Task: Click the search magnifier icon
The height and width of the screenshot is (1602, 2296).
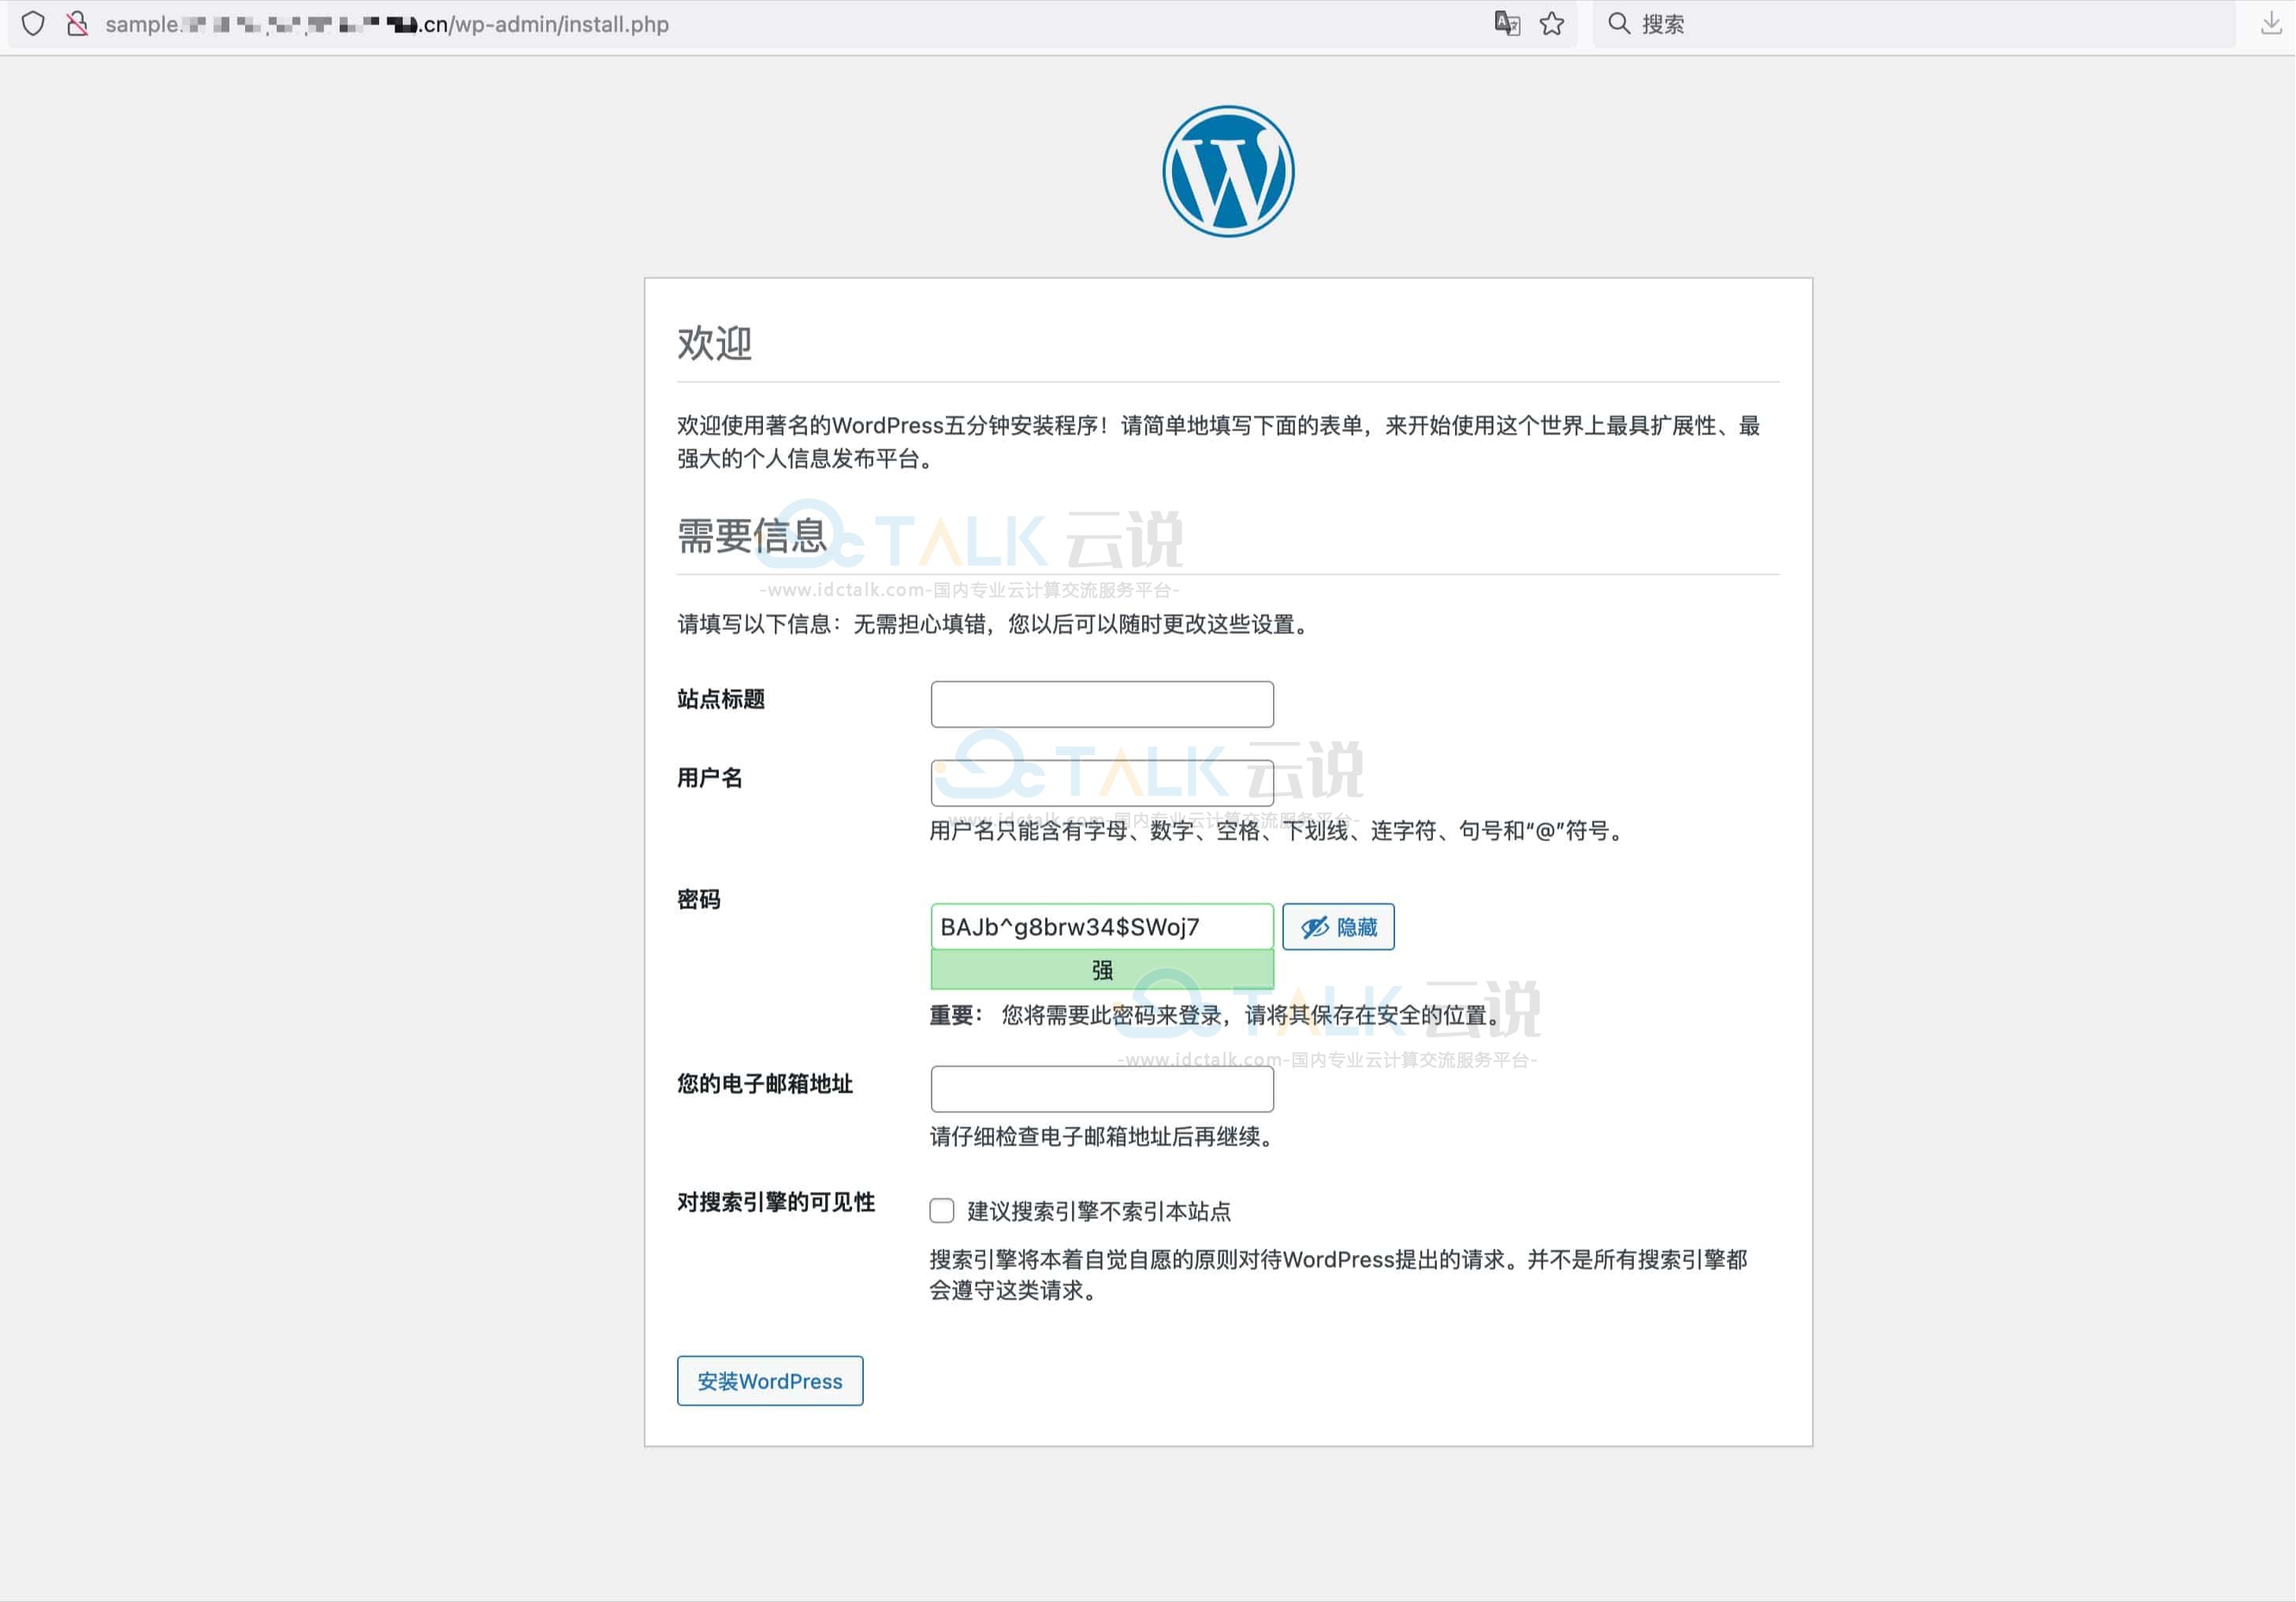Action: (1618, 24)
